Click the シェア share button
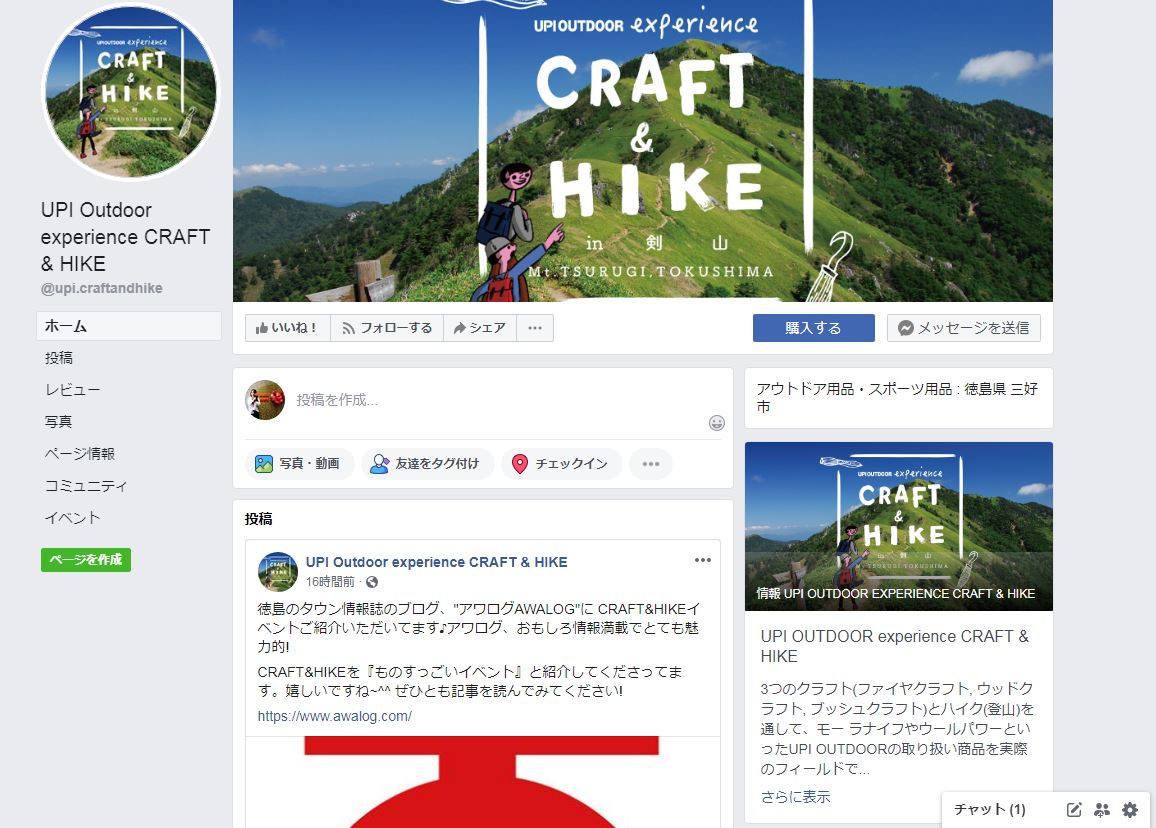Image resolution: width=1156 pixels, height=828 pixels. coord(480,328)
